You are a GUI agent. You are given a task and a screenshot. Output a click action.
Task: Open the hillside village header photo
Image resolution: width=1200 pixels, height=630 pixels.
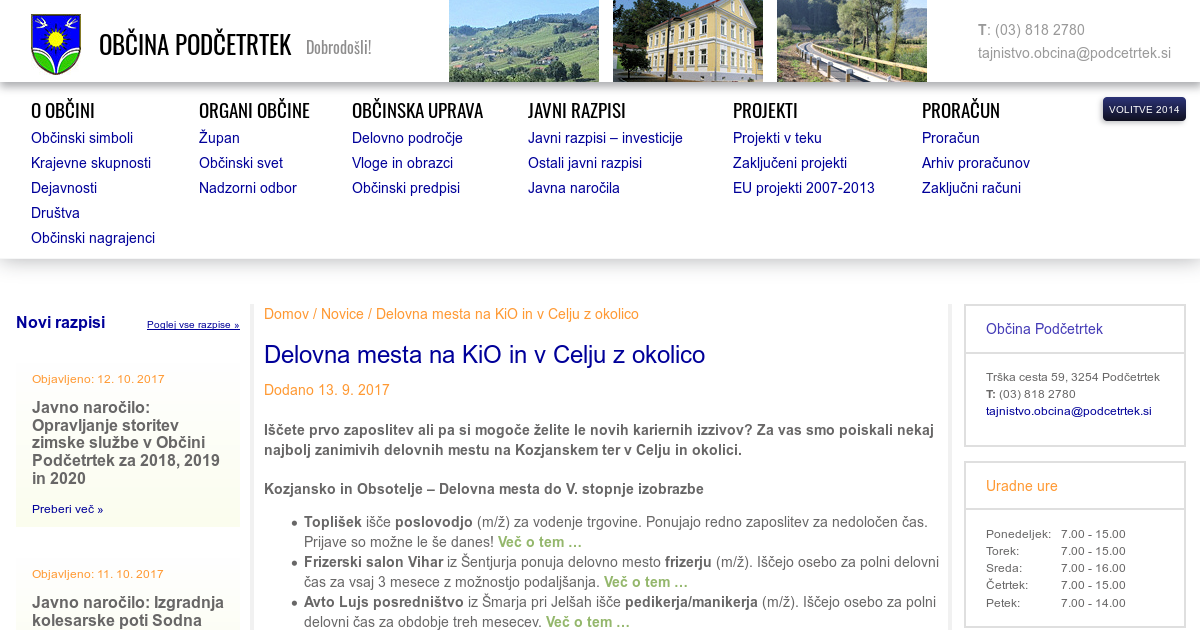(x=523, y=41)
